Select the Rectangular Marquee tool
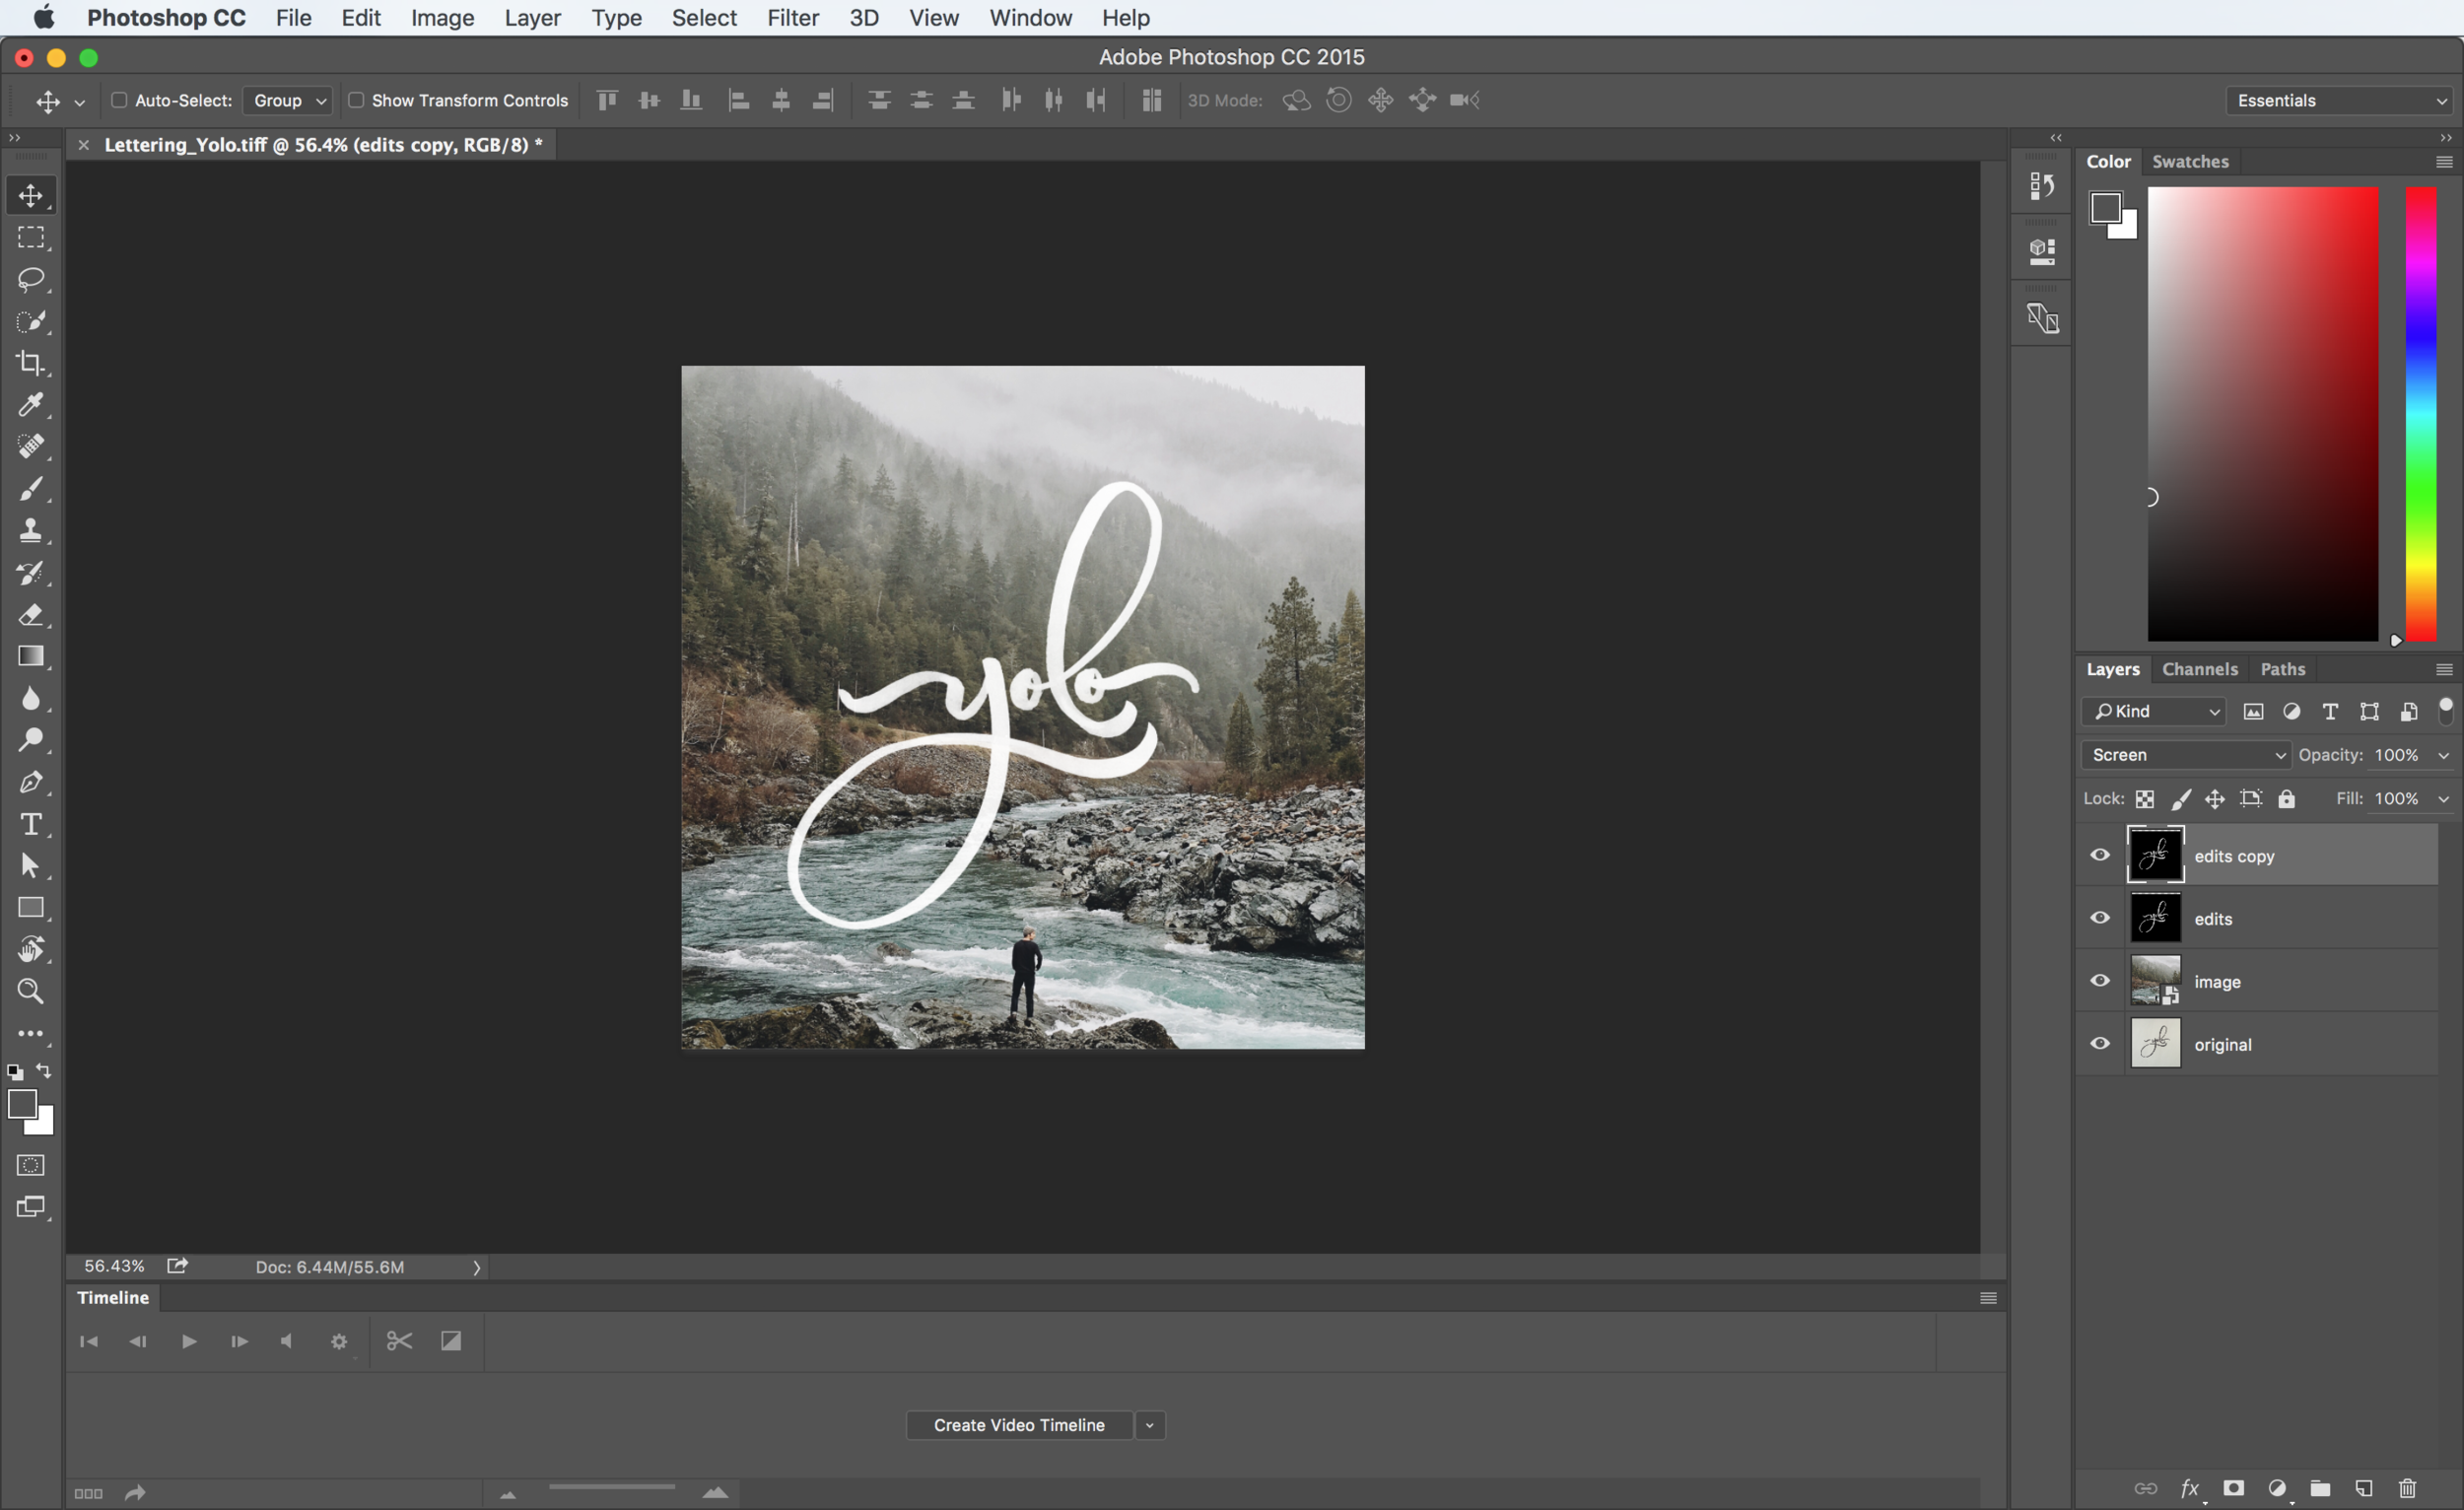2464x1510 pixels. [x=31, y=237]
